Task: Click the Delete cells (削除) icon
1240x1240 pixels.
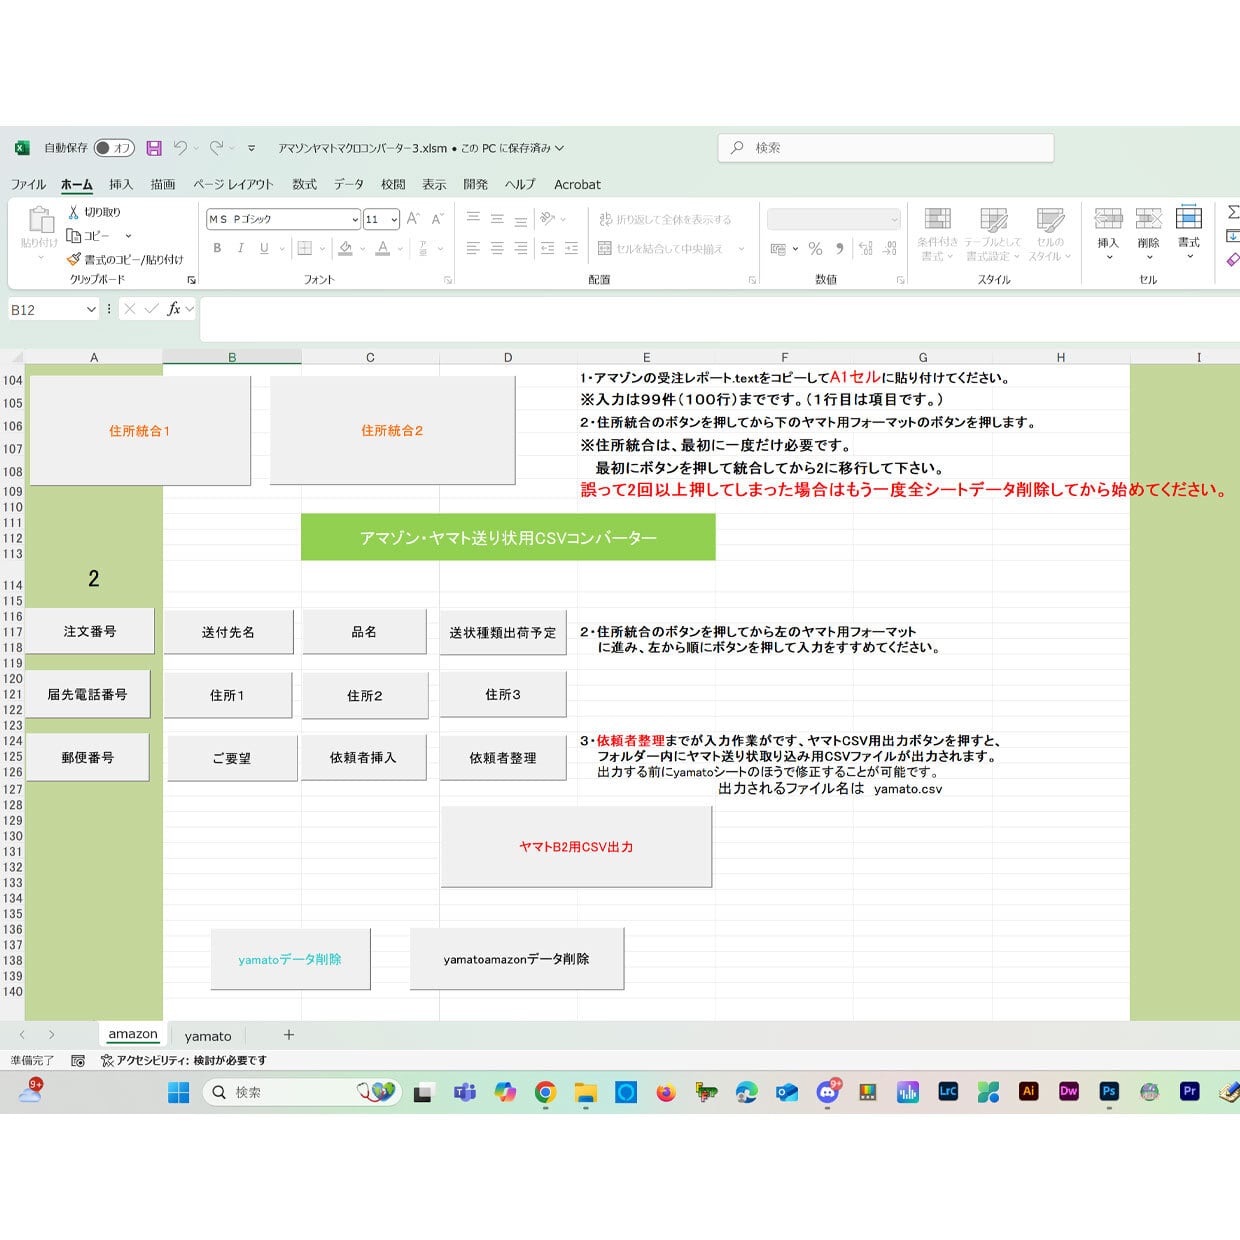Action: pos(1148,219)
